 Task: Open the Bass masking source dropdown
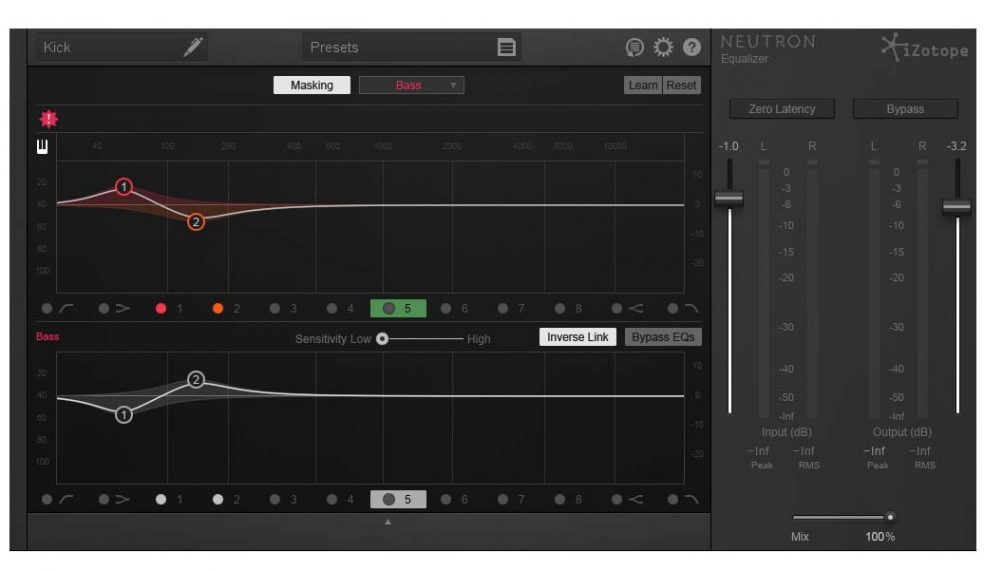click(412, 85)
